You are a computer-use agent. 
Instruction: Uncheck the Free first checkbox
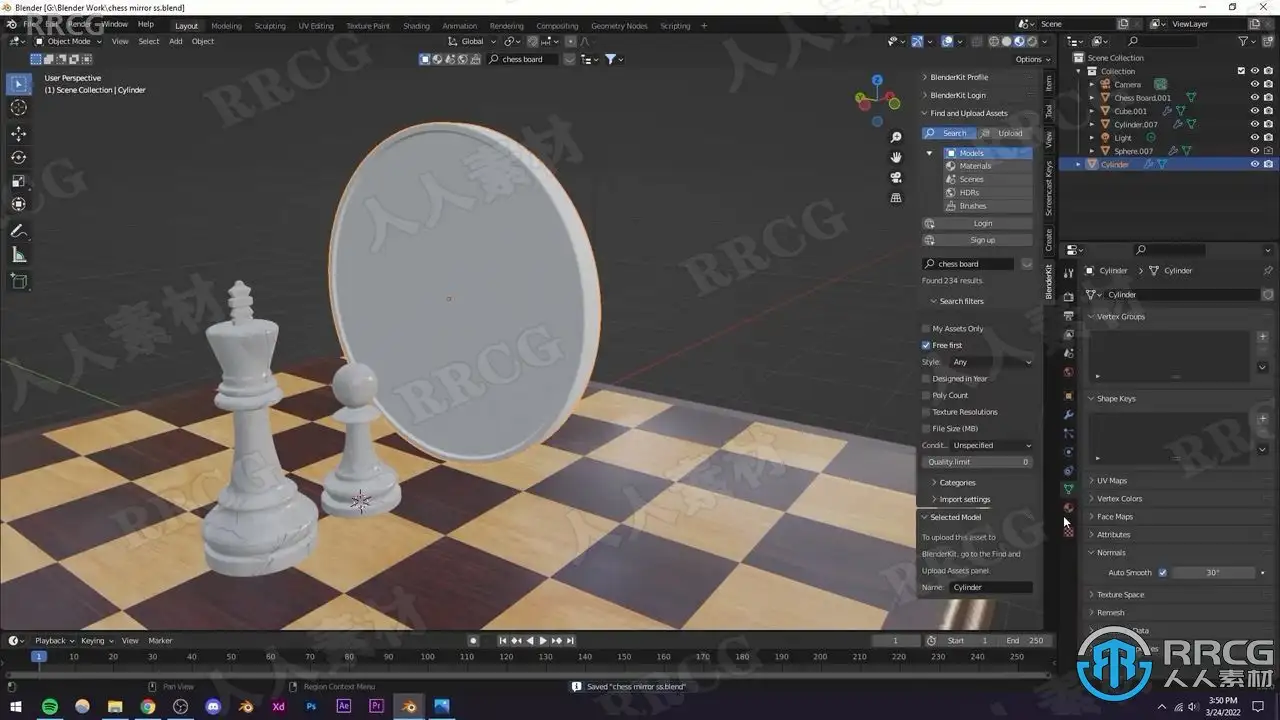(926, 345)
